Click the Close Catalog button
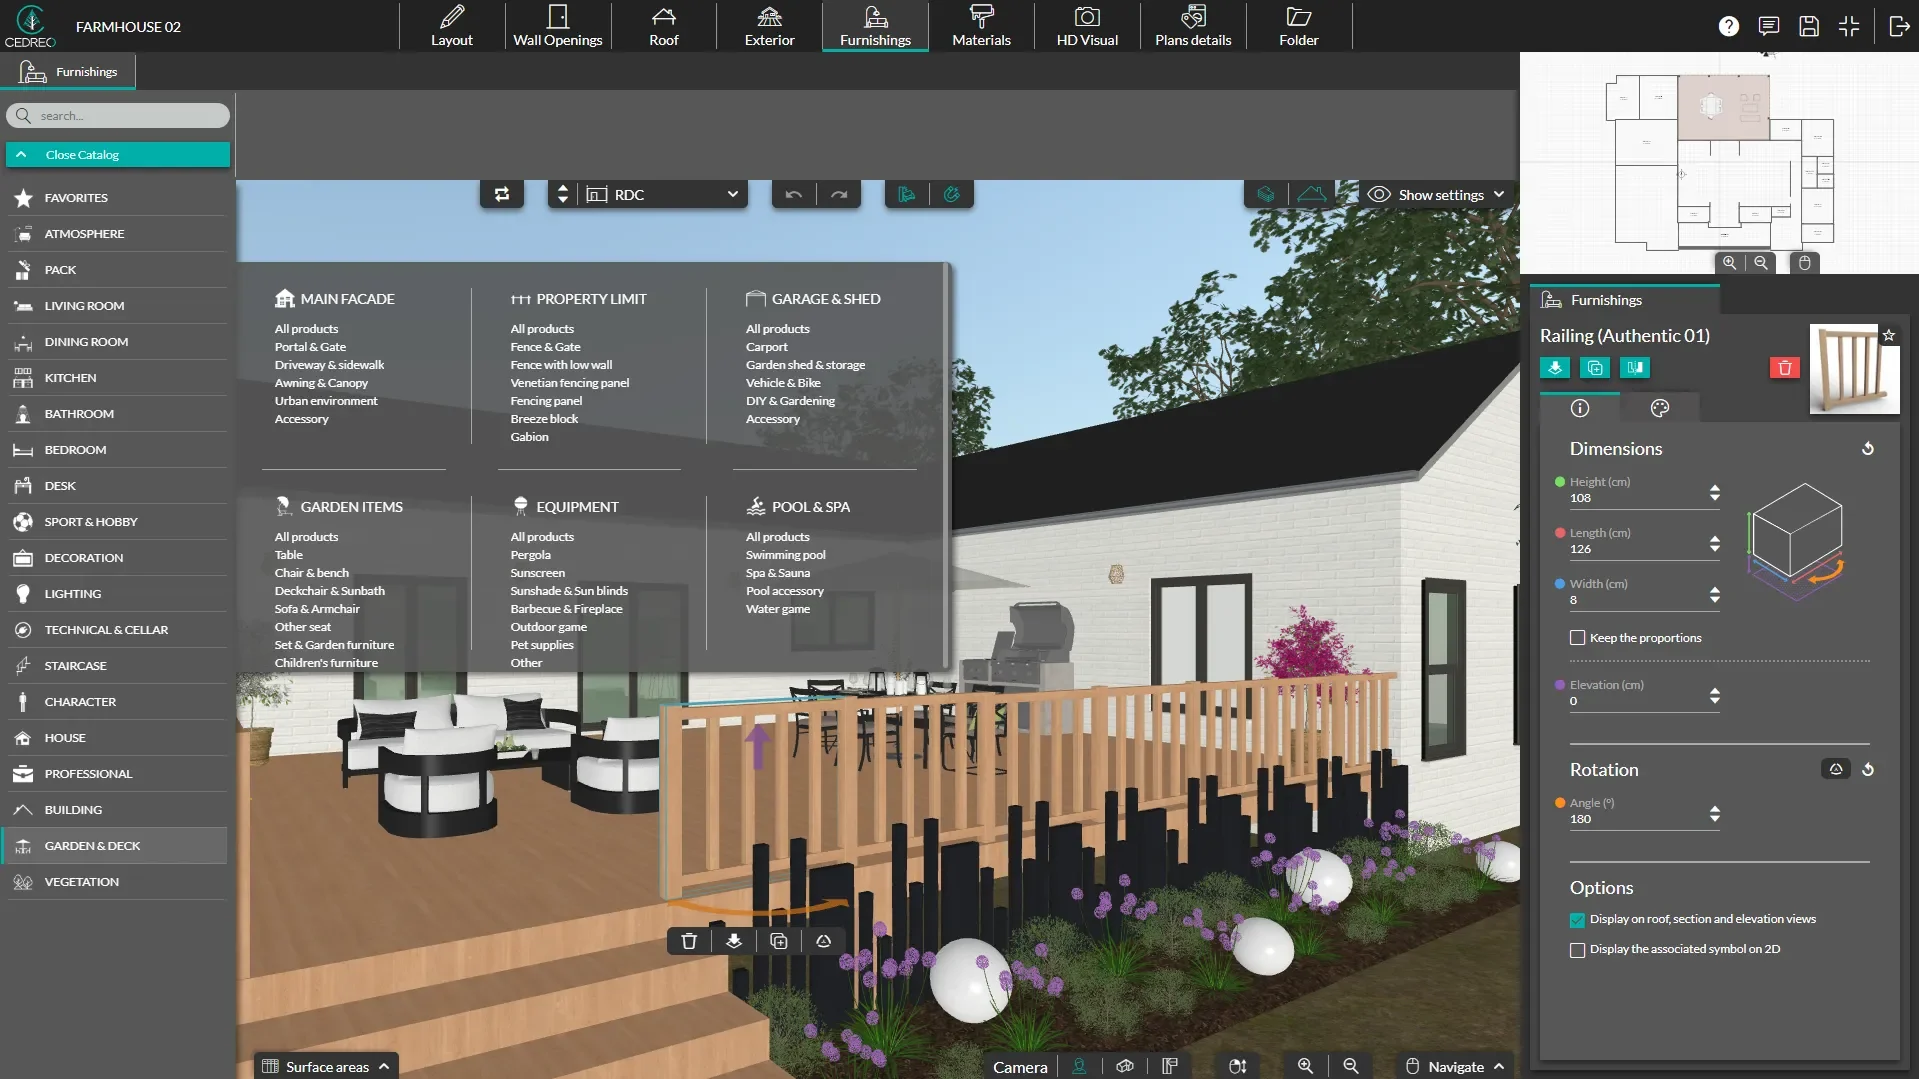The image size is (1919, 1079). tap(118, 155)
